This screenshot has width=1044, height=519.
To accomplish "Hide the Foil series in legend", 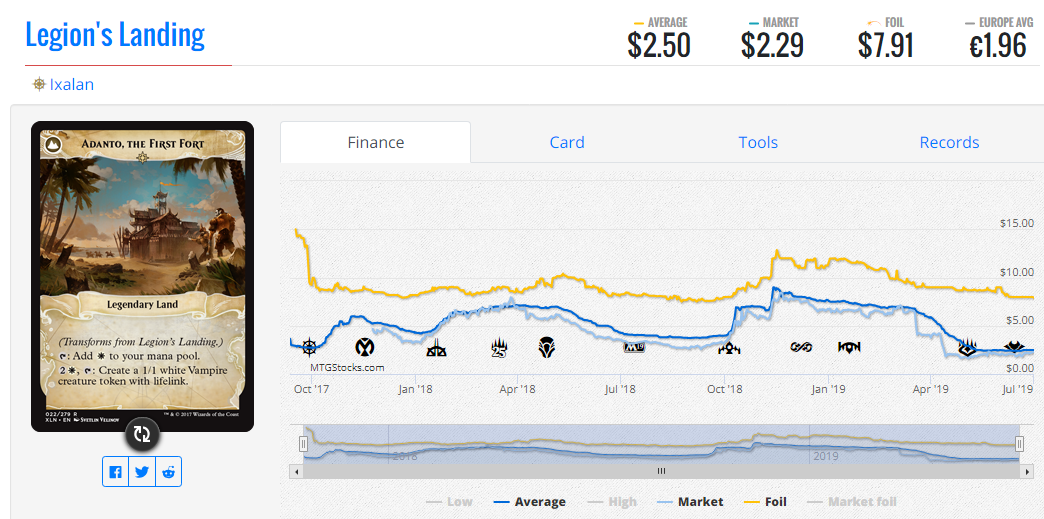I will coord(764,502).
